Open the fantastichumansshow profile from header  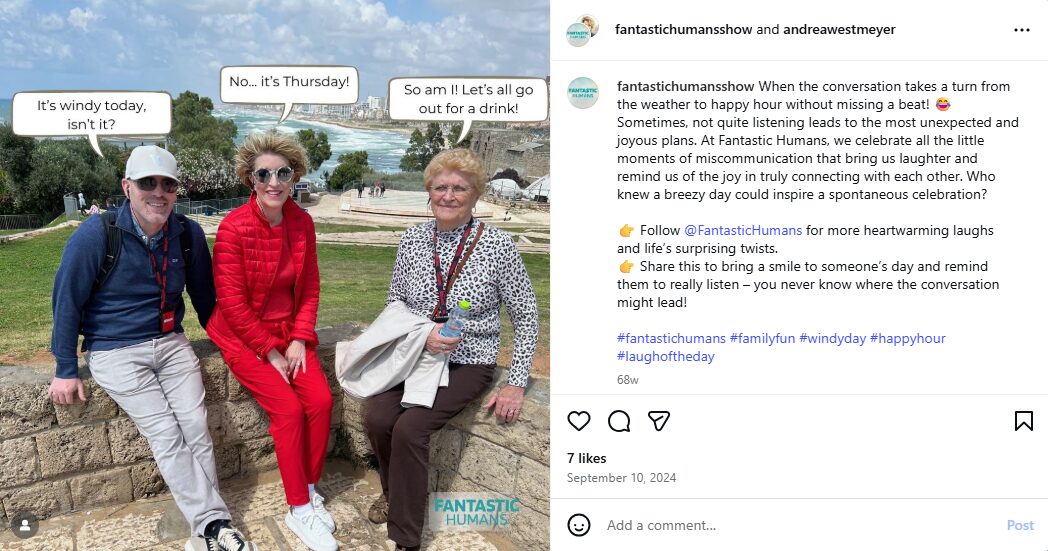684,29
